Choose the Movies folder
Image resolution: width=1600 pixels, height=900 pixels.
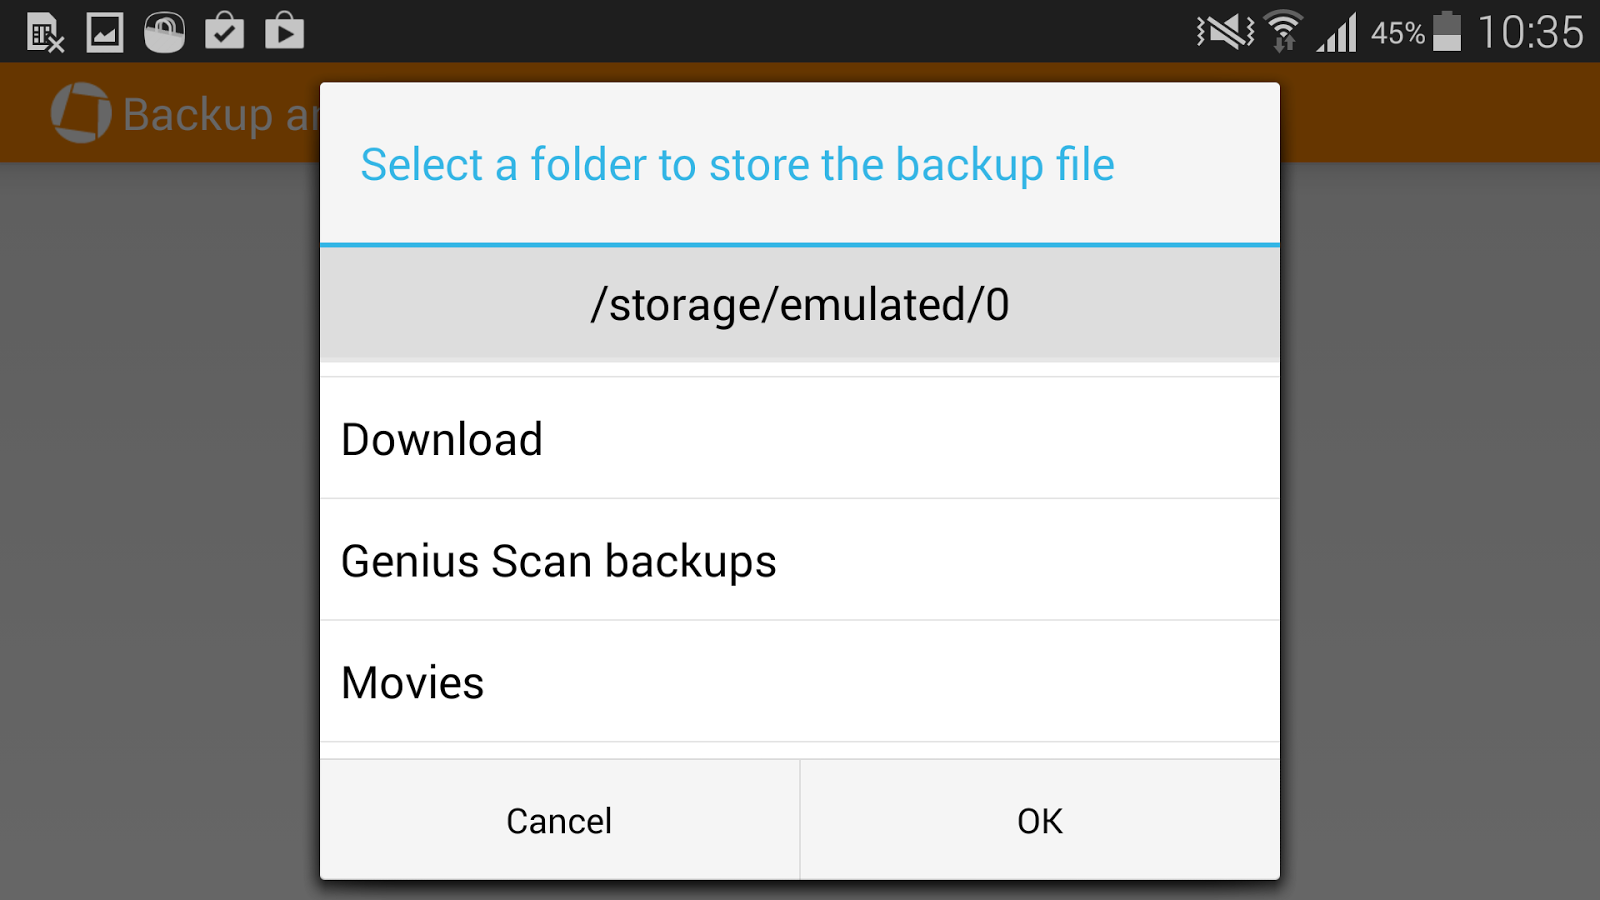[x=800, y=682]
